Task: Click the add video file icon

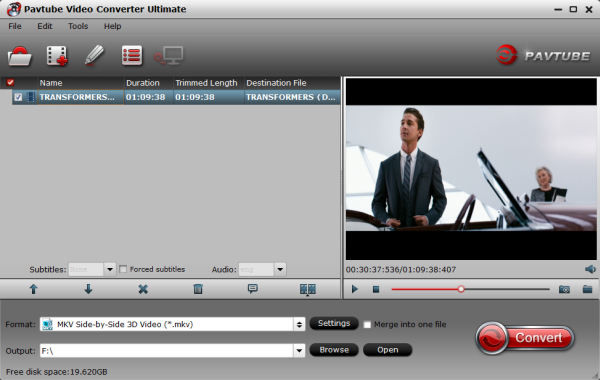Action: [x=57, y=56]
